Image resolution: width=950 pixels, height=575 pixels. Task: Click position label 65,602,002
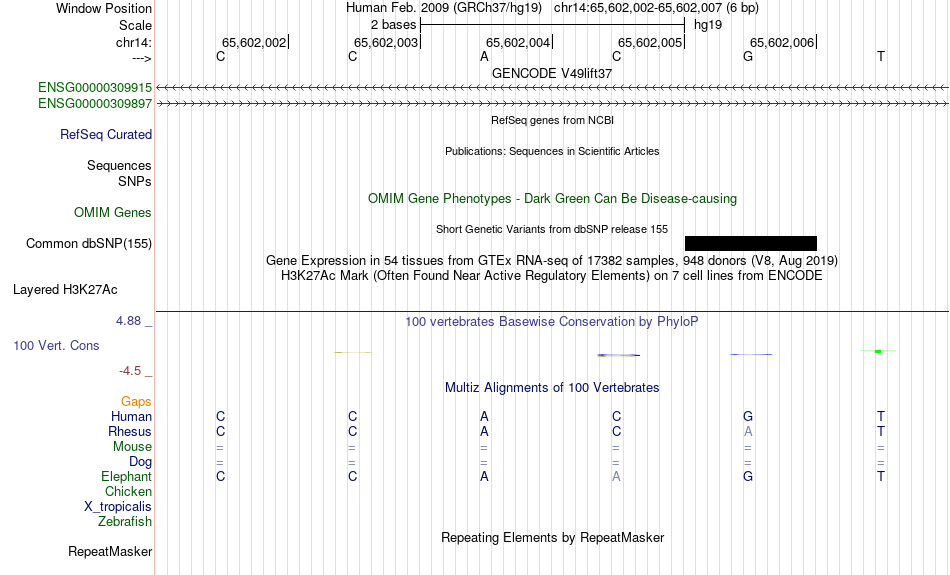pos(254,42)
